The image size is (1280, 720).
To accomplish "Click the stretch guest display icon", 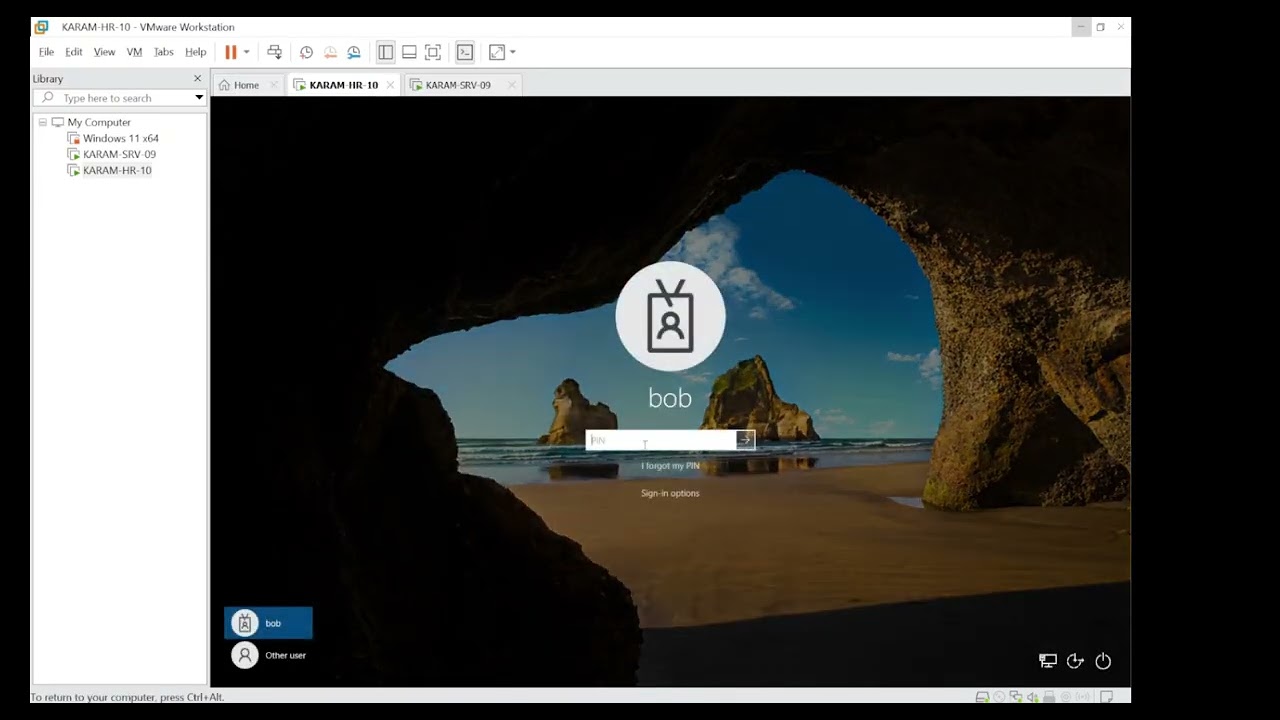I will coord(497,52).
